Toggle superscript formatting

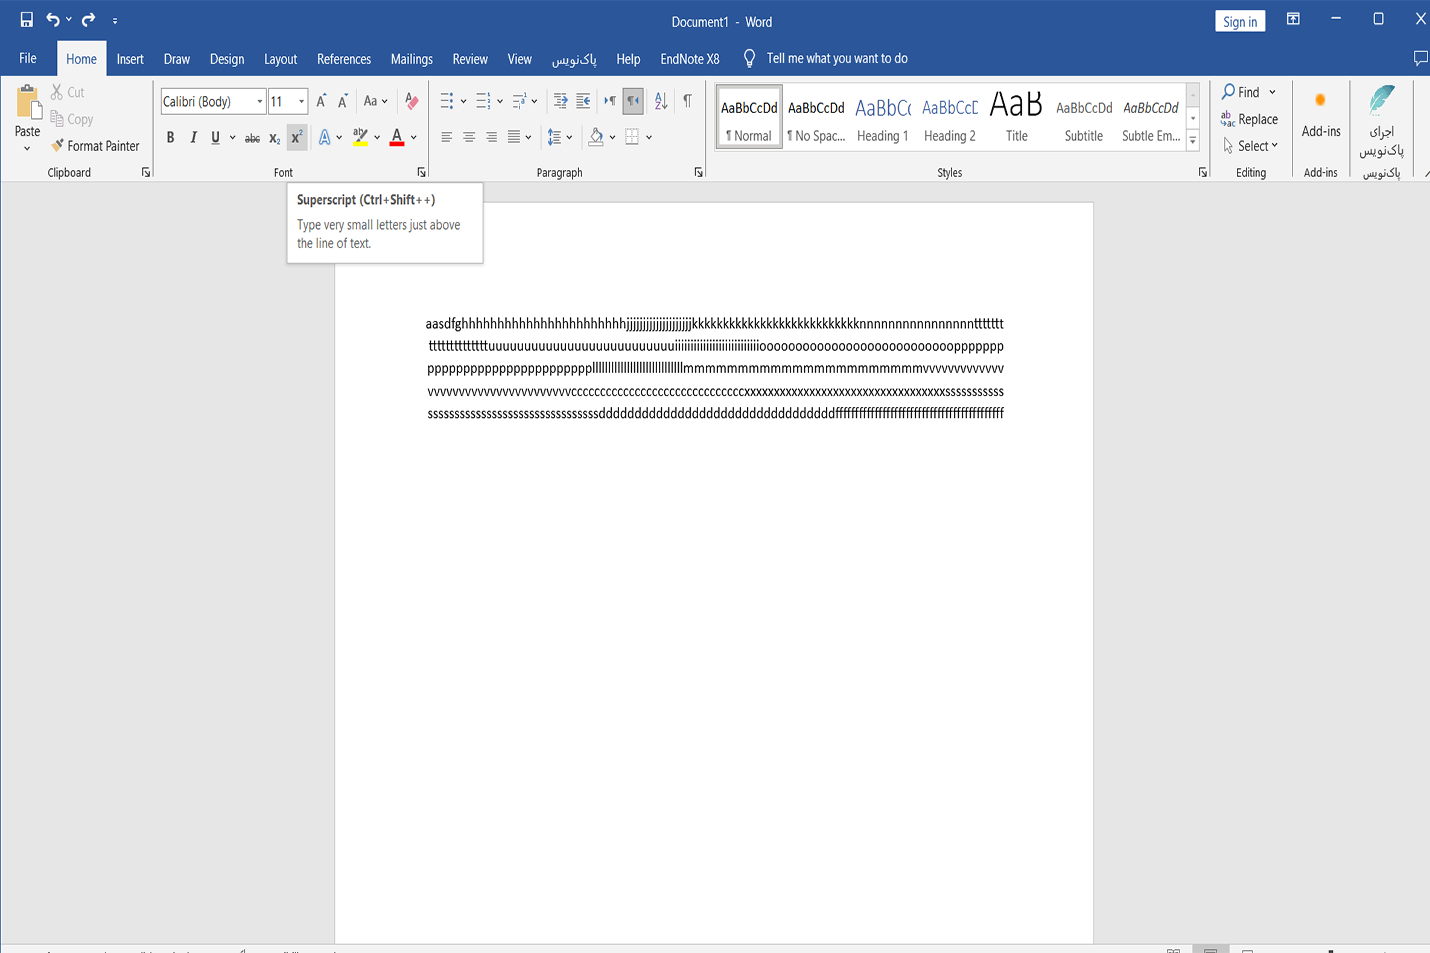(297, 137)
